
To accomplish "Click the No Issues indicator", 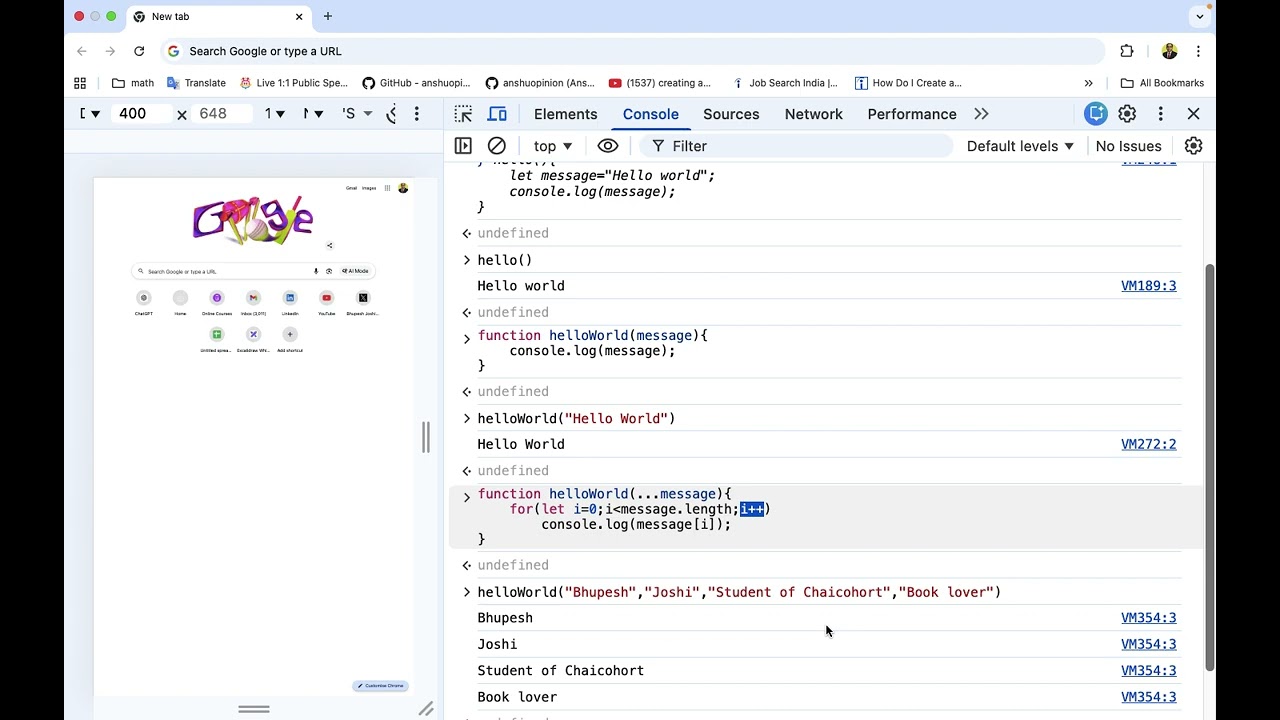I will pyautogui.click(x=1128, y=146).
